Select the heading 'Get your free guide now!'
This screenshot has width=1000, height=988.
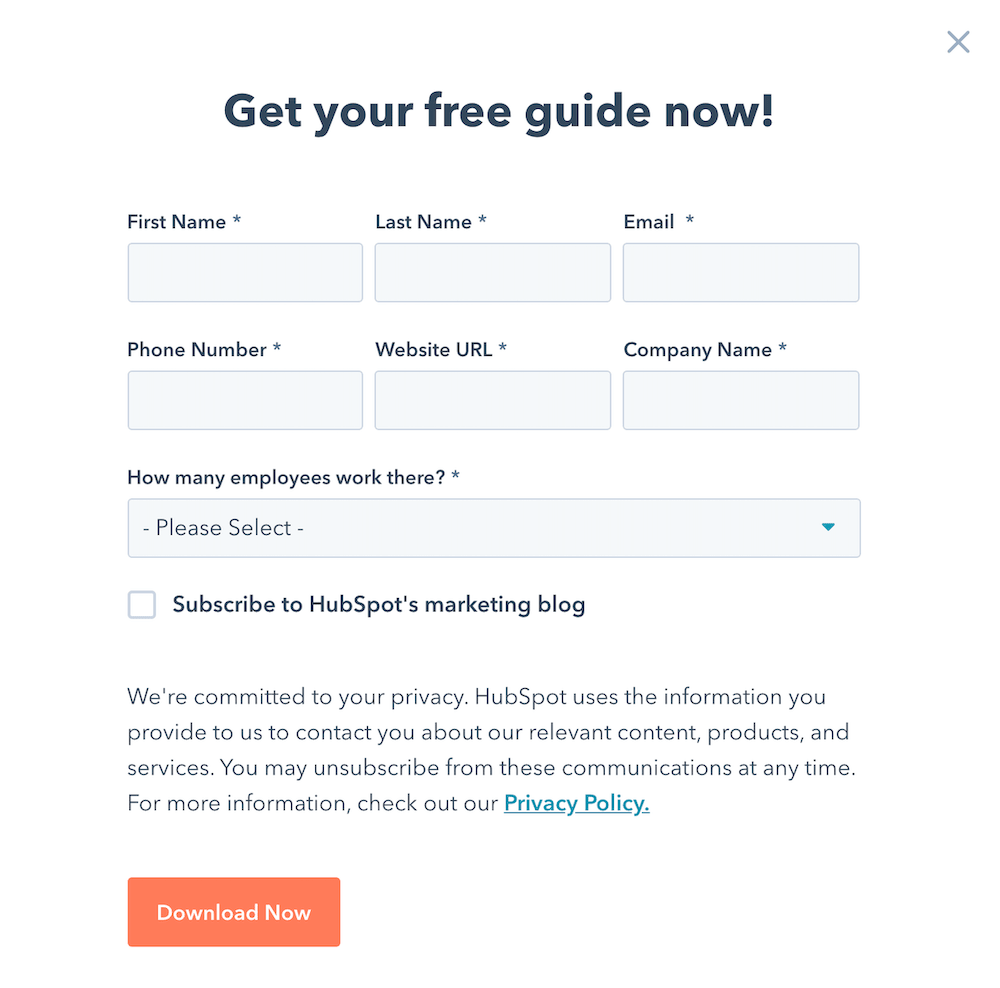tap(499, 111)
